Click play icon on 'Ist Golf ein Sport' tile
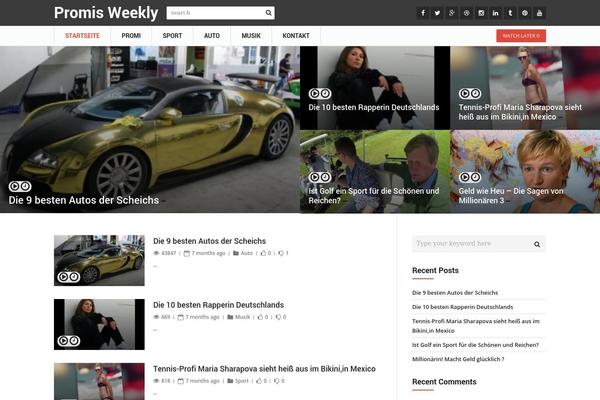Image resolution: width=600 pixels, height=400 pixels. point(315,177)
